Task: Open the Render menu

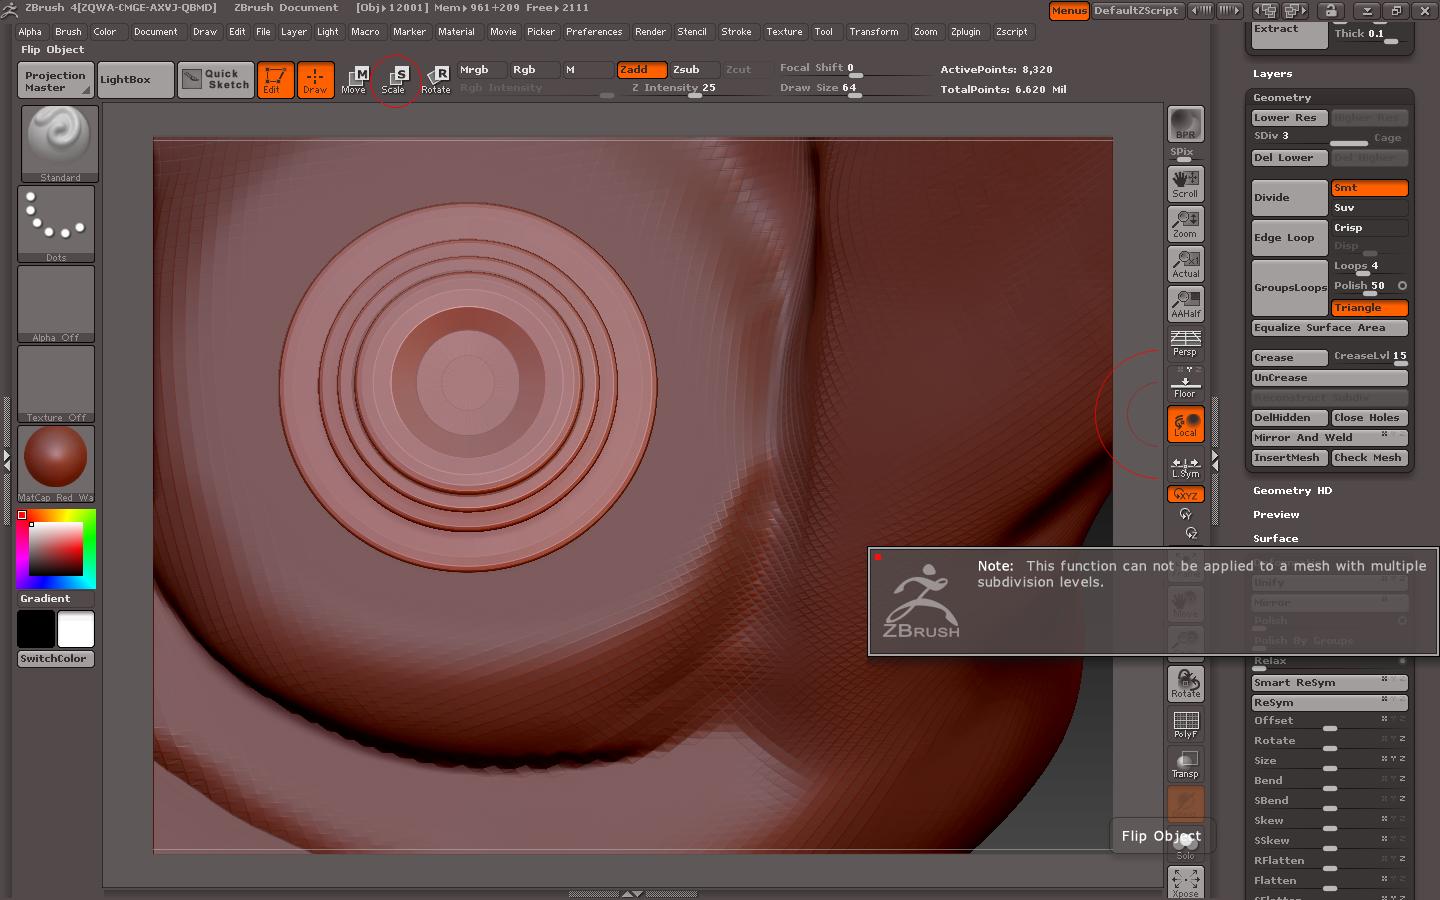Action: 650,32
